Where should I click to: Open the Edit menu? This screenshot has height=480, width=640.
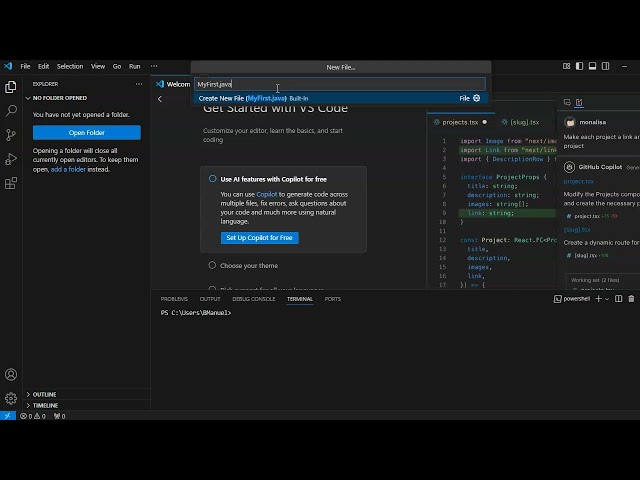[x=44, y=66]
